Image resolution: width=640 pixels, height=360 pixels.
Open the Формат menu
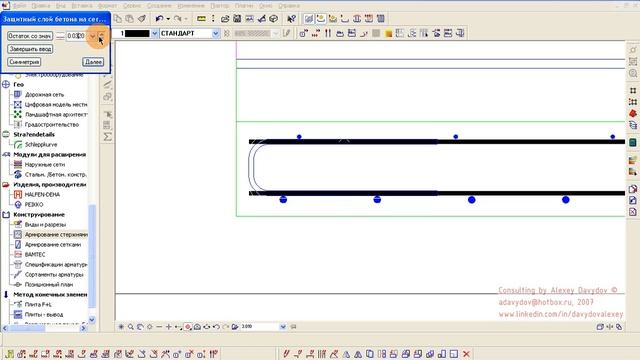point(107,6)
